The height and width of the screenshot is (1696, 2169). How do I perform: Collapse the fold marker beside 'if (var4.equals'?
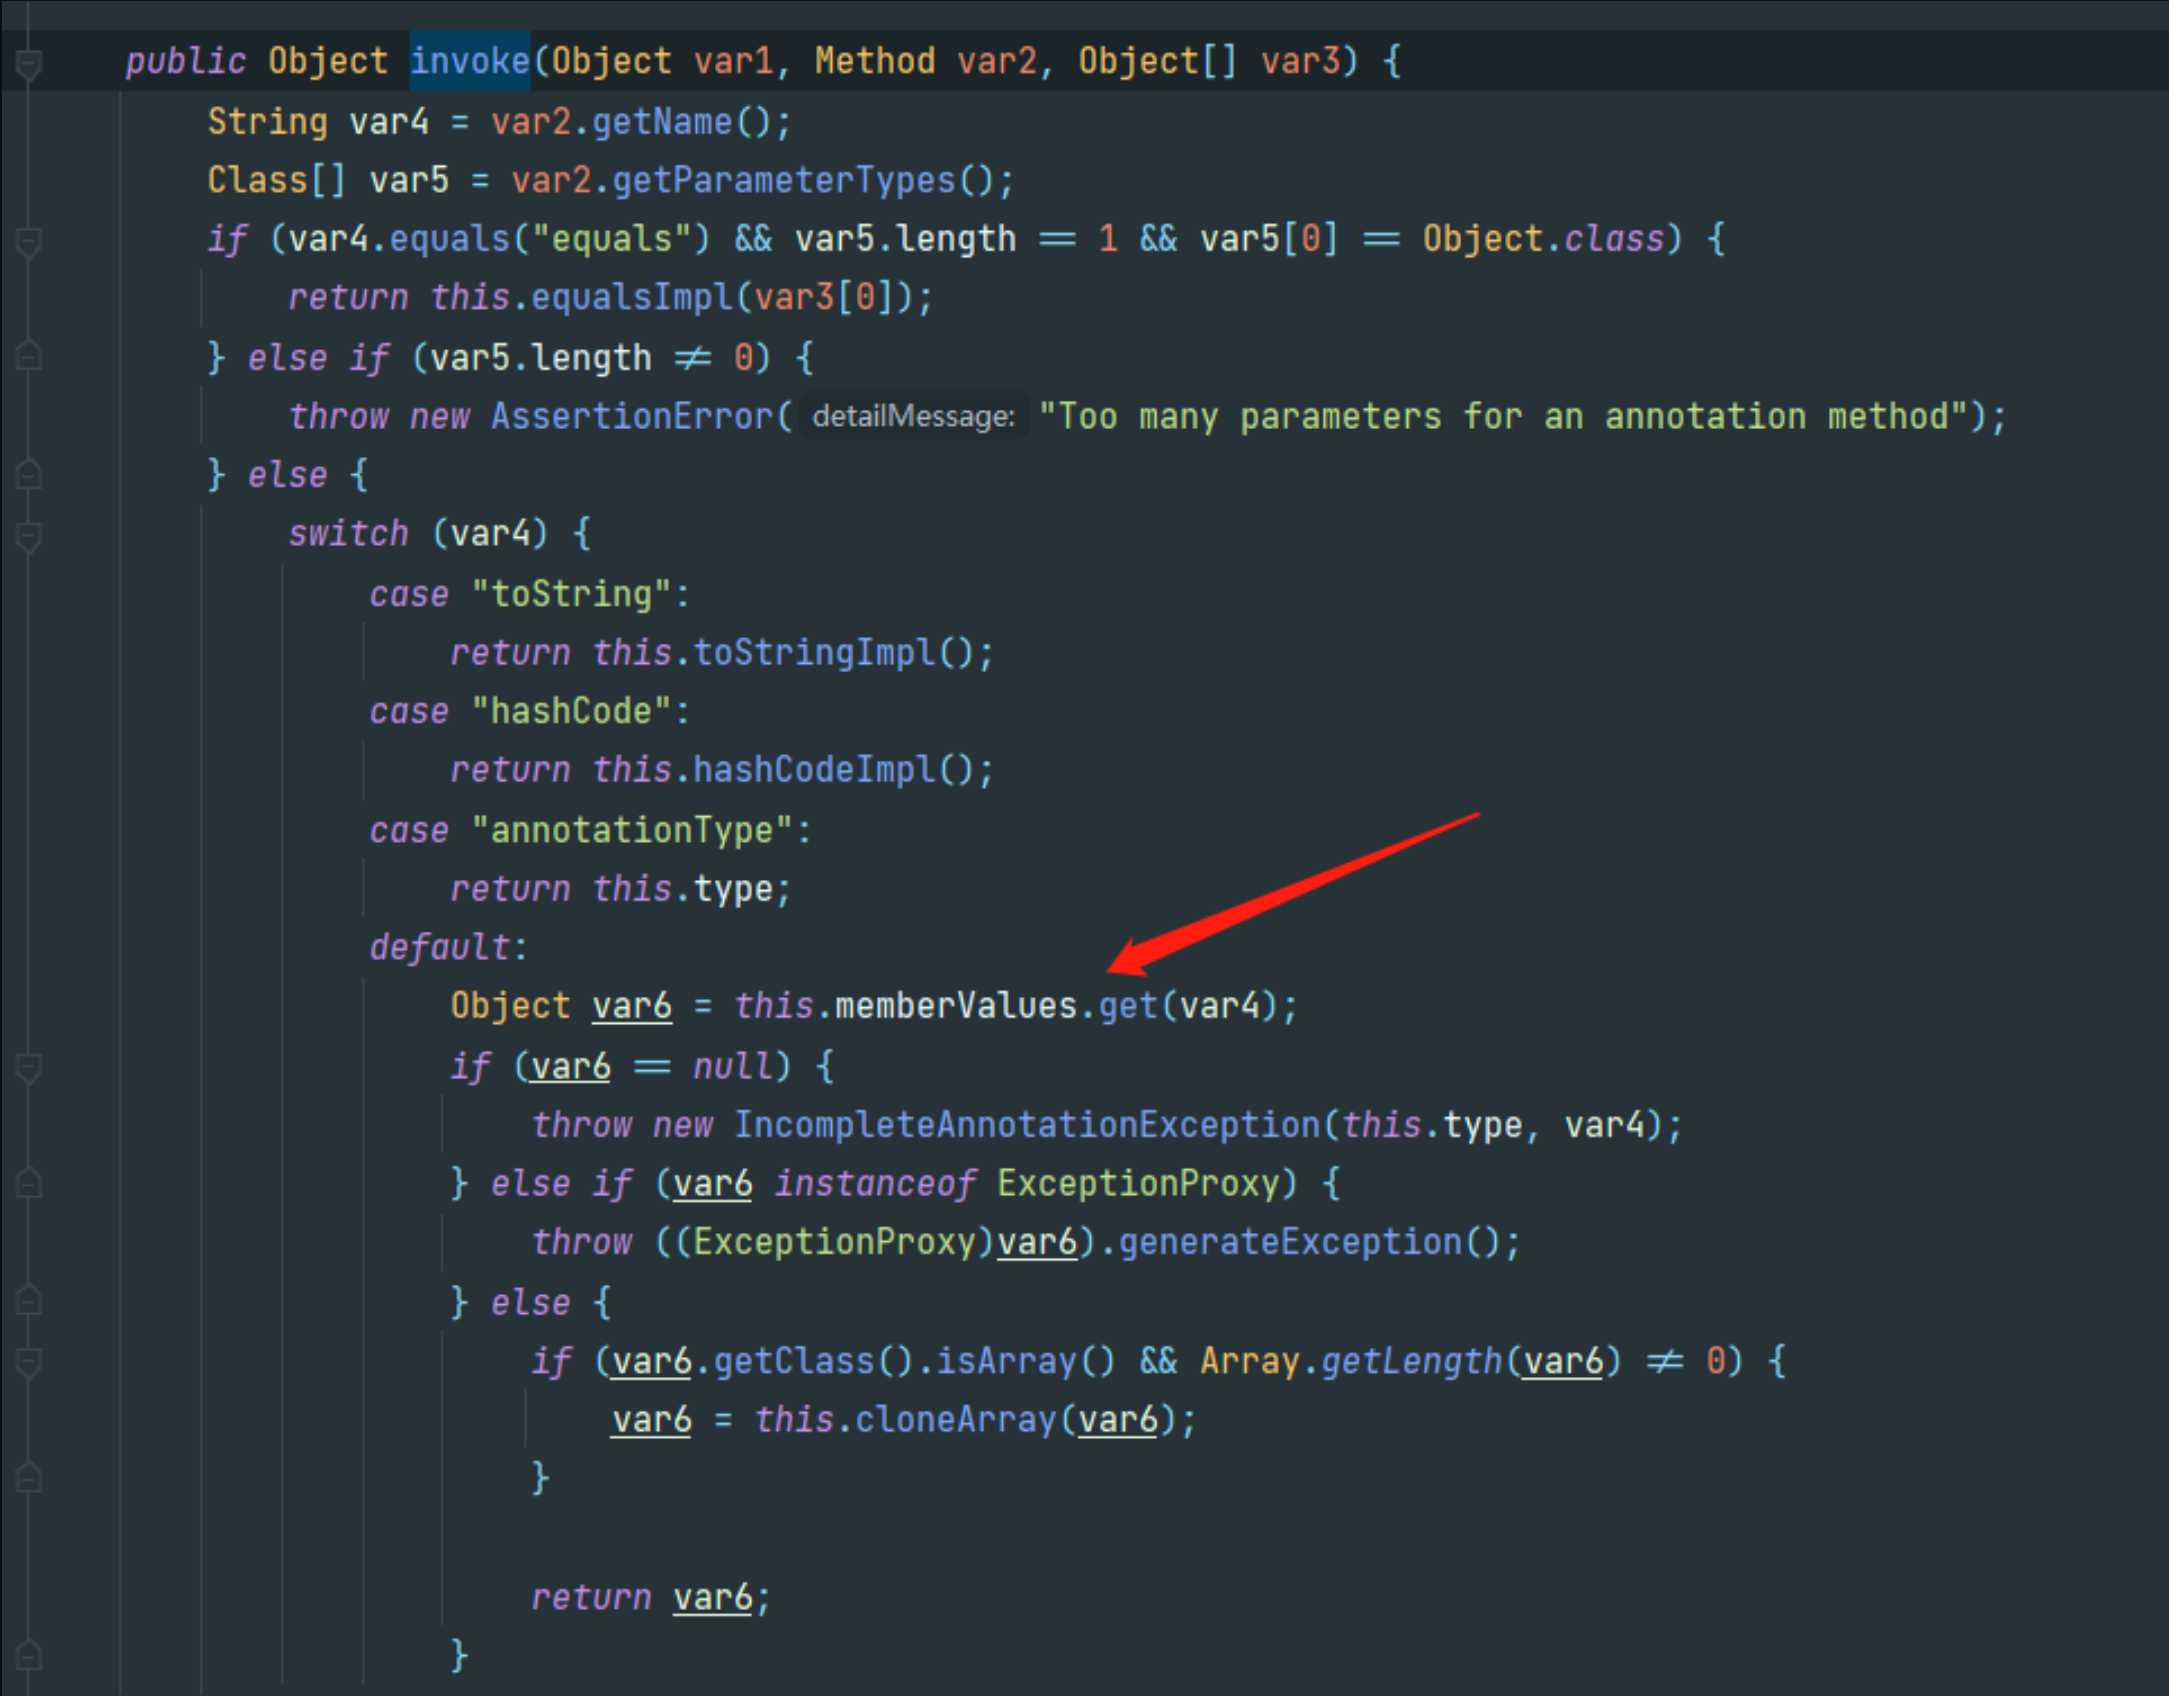[x=29, y=241]
